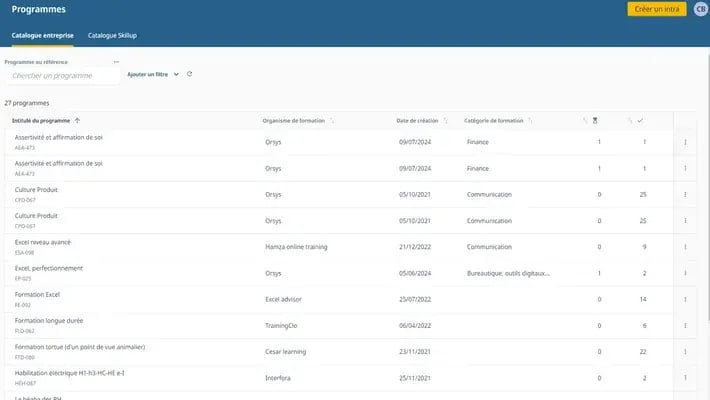Open the Formation longue durée programme
Viewport: 710px width, 400px height.
[49, 321]
